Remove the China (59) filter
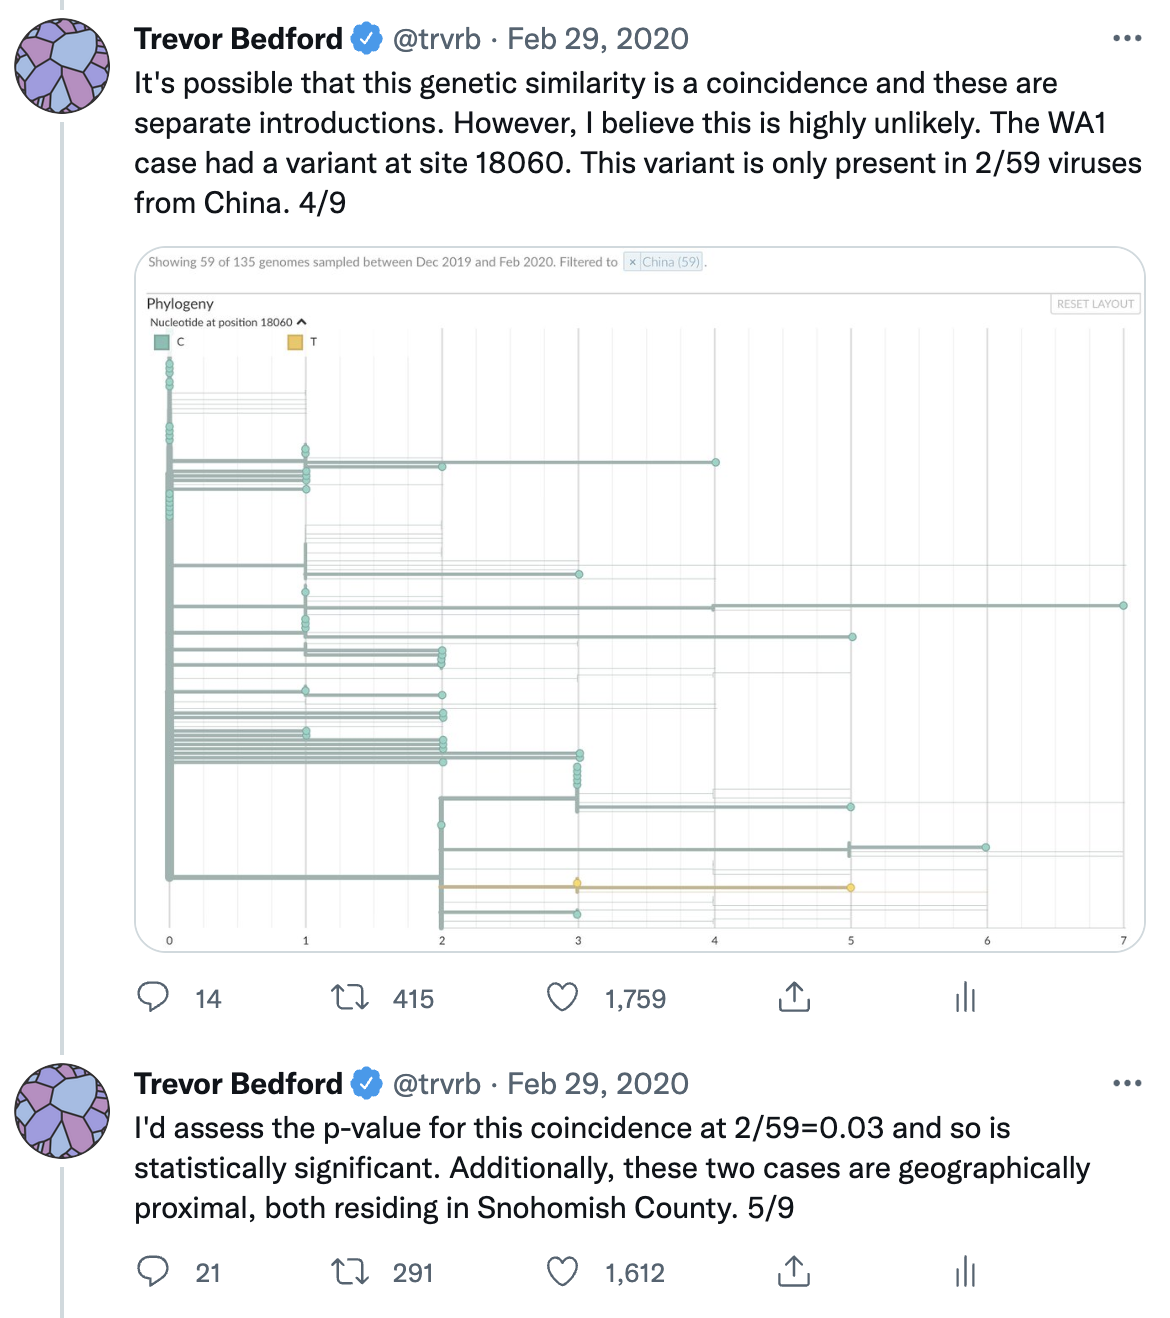Viewport: 1170px width, 1318px height. point(632,262)
